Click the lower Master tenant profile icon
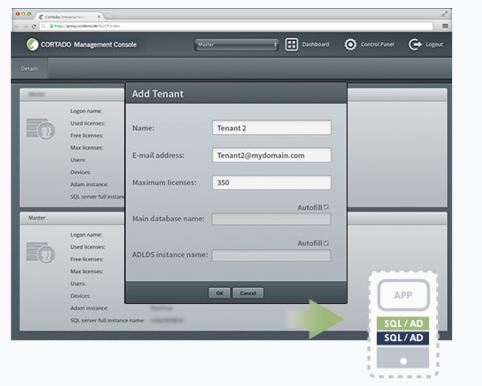Image resolution: width=482 pixels, height=386 pixels. pos(40,252)
